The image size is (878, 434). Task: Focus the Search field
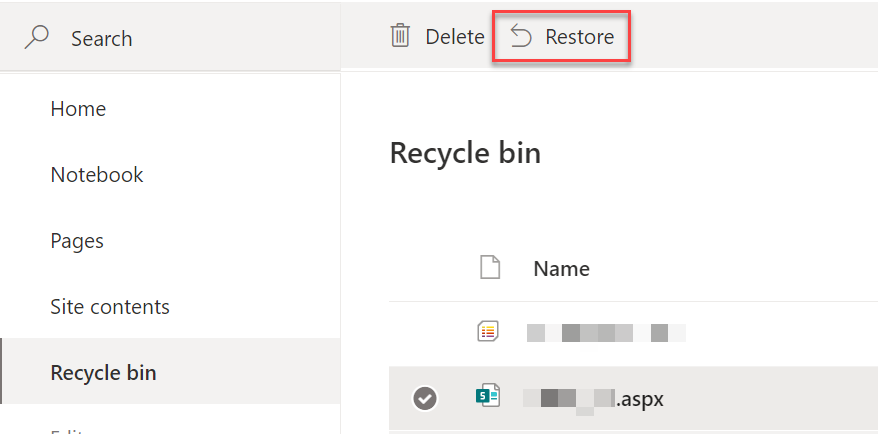pos(170,38)
